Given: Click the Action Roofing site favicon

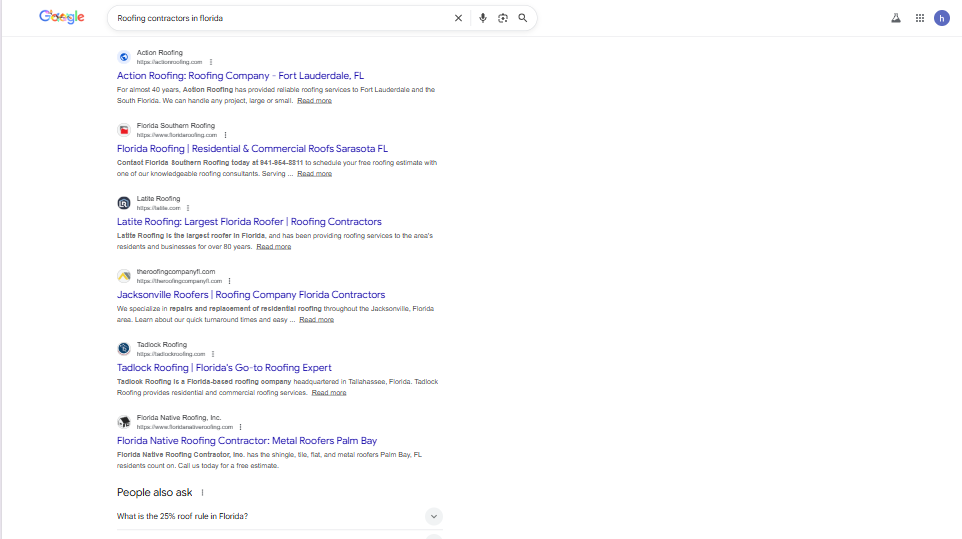Looking at the screenshot, I should 124,57.
